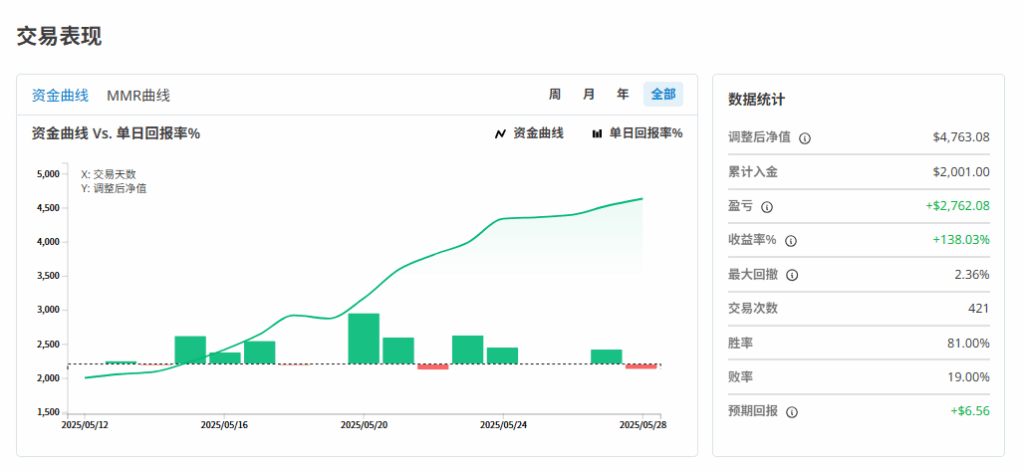Click info icon next to 调整后净值
This screenshot has width=1024, height=471.
point(805,138)
